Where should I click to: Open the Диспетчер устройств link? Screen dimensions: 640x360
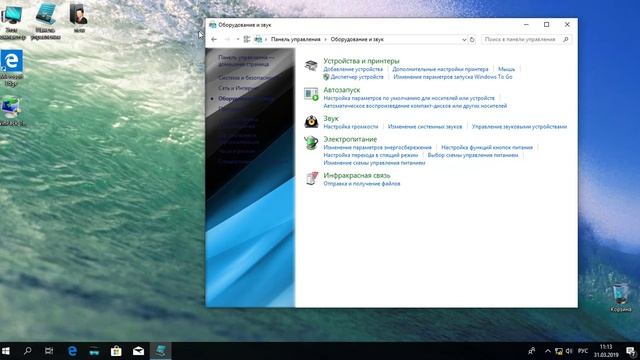click(357, 77)
